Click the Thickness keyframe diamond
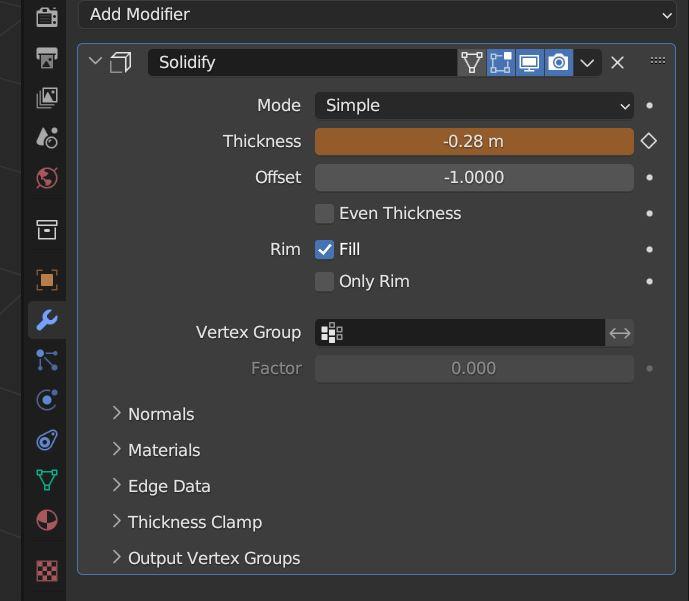Viewport: 689px width, 601px height. tap(649, 141)
